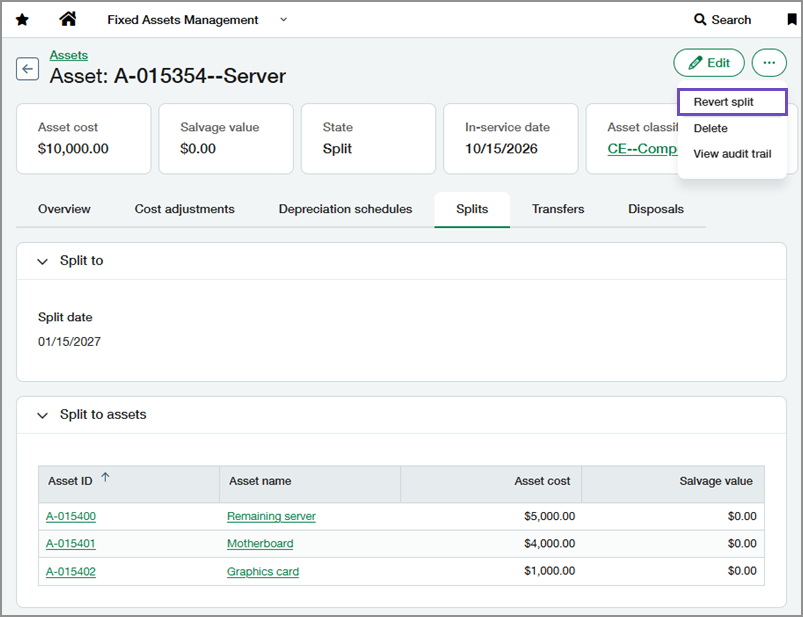The height and width of the screenshot is (617, 803).
Task: Click the 01/15/2027 split date value
Action: click(x=69, y=342)
